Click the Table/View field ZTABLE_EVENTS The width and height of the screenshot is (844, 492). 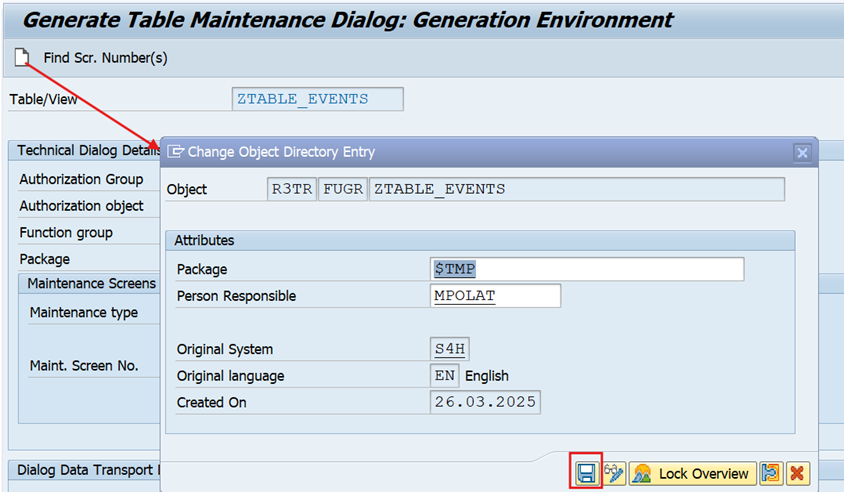317,99
